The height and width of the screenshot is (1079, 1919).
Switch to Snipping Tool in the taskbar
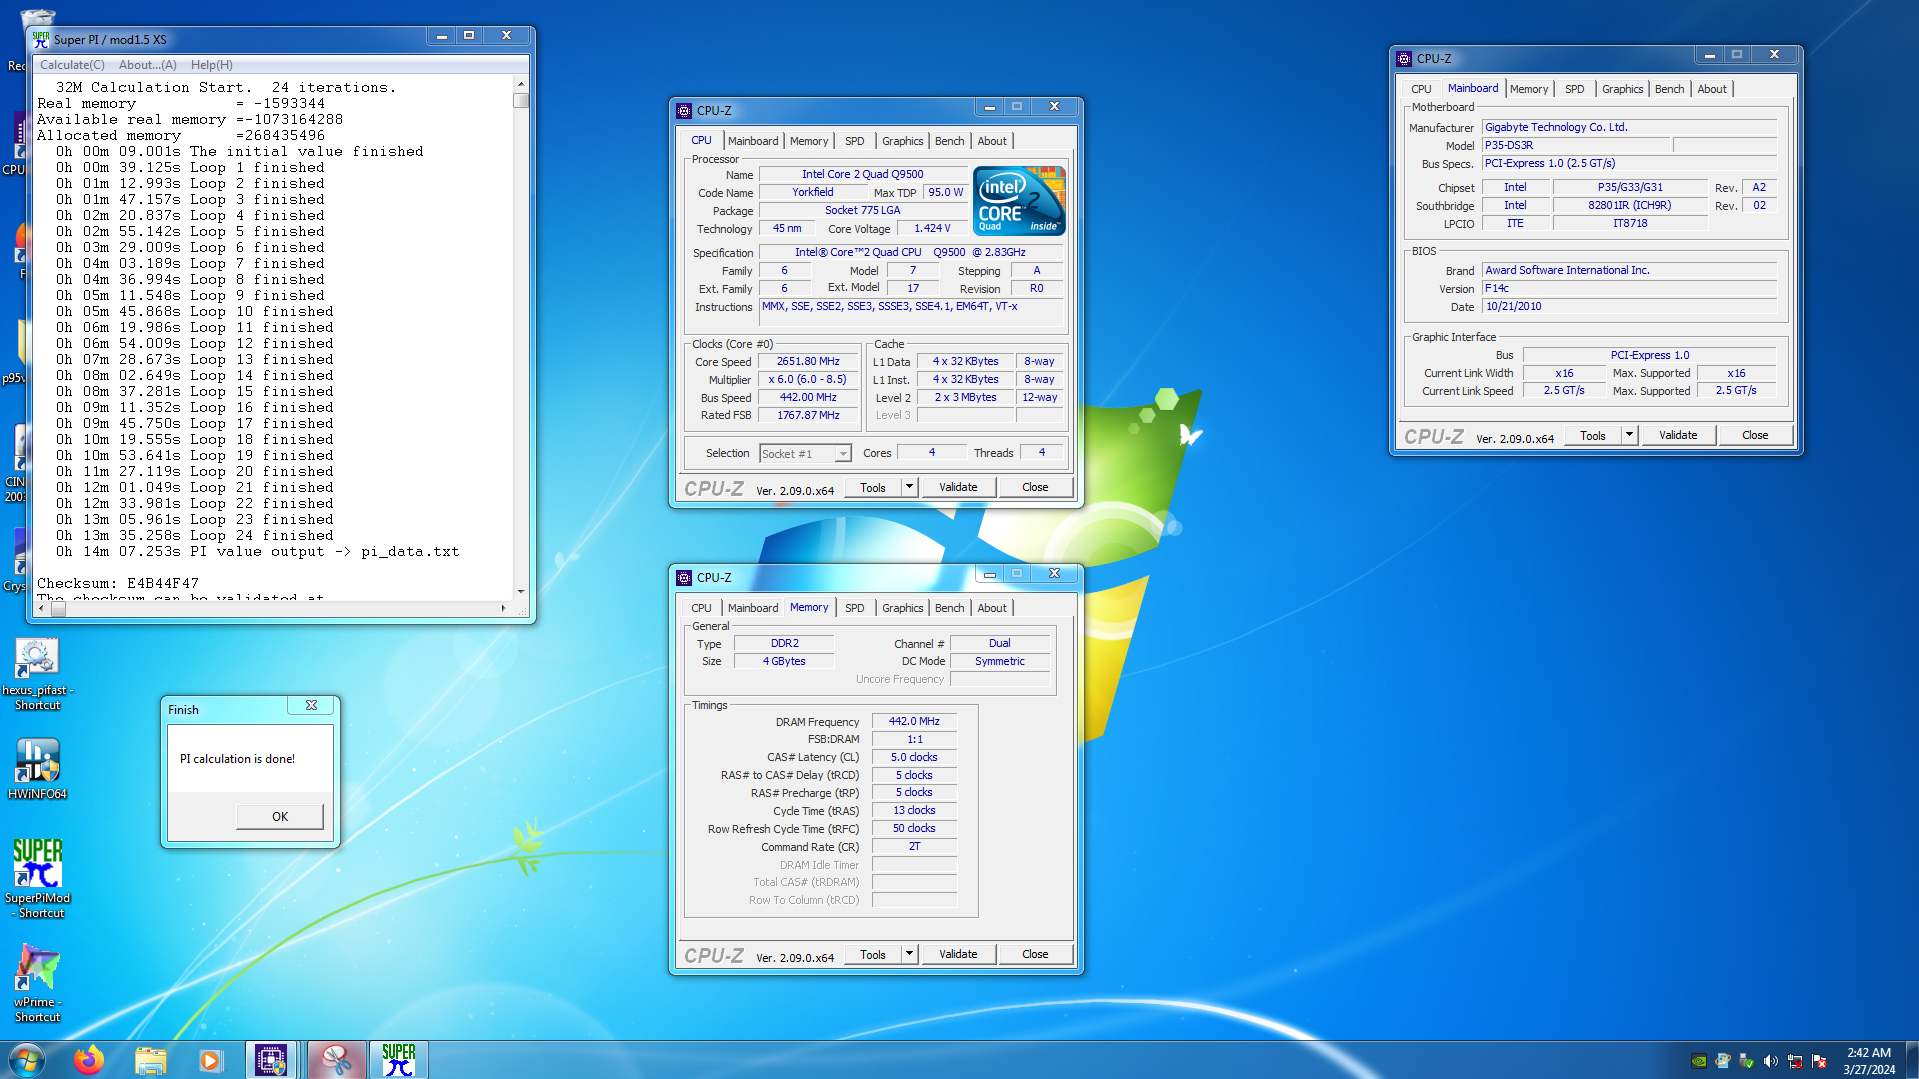(x=336, y=1060)
